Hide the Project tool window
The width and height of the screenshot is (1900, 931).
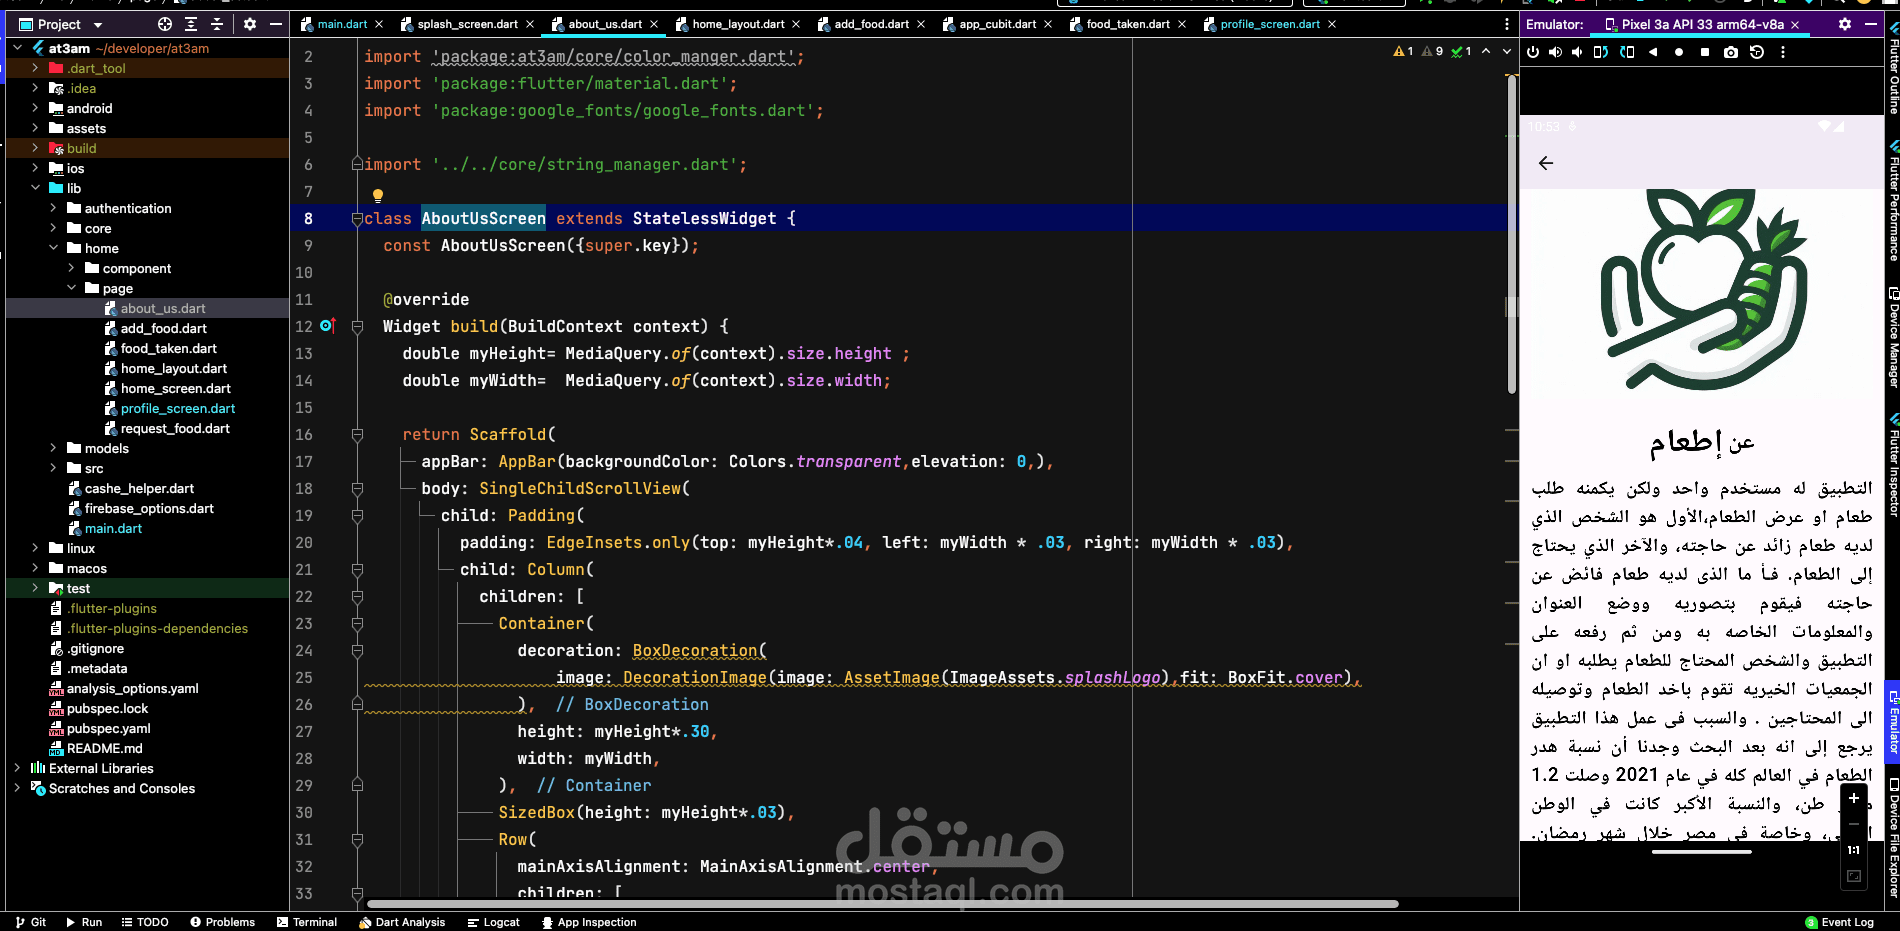(x=276, y=24)
